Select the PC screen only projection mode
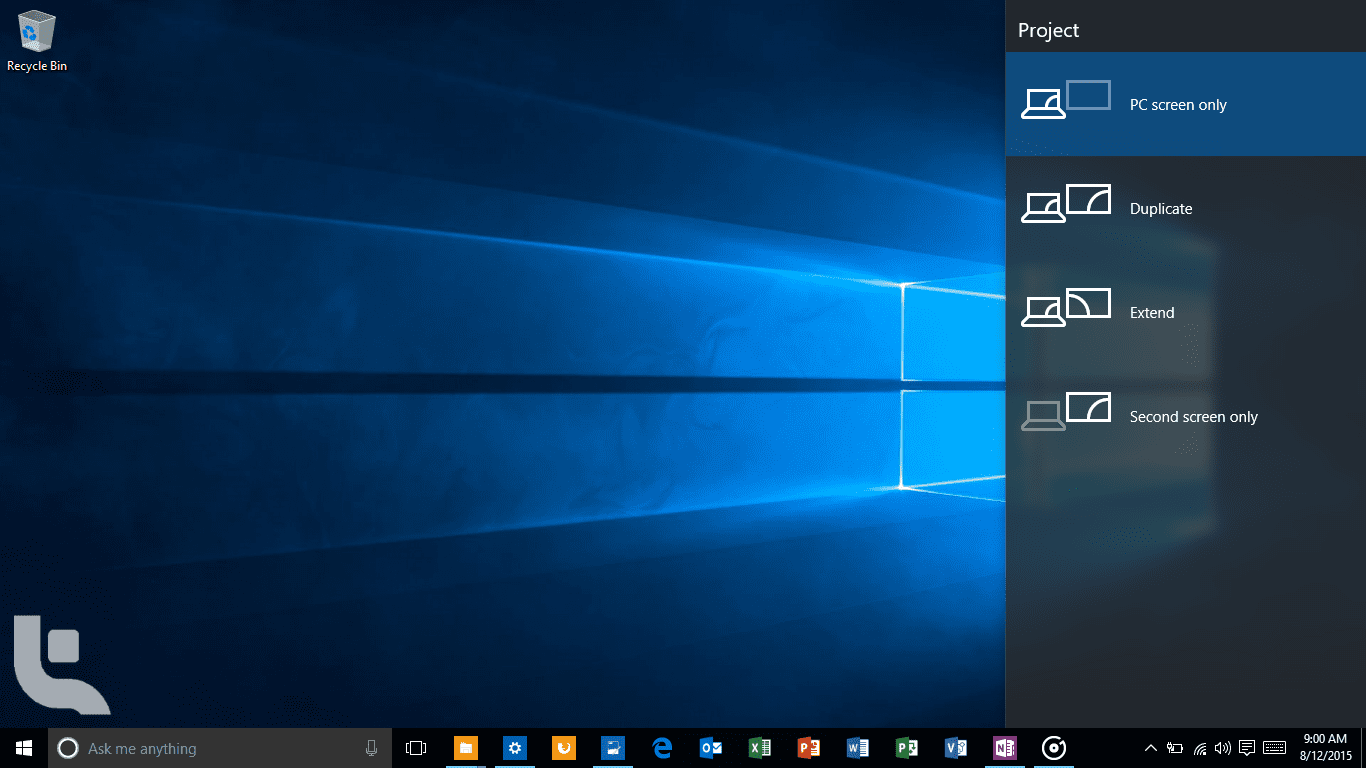1366x768 pixels. 1185,104
